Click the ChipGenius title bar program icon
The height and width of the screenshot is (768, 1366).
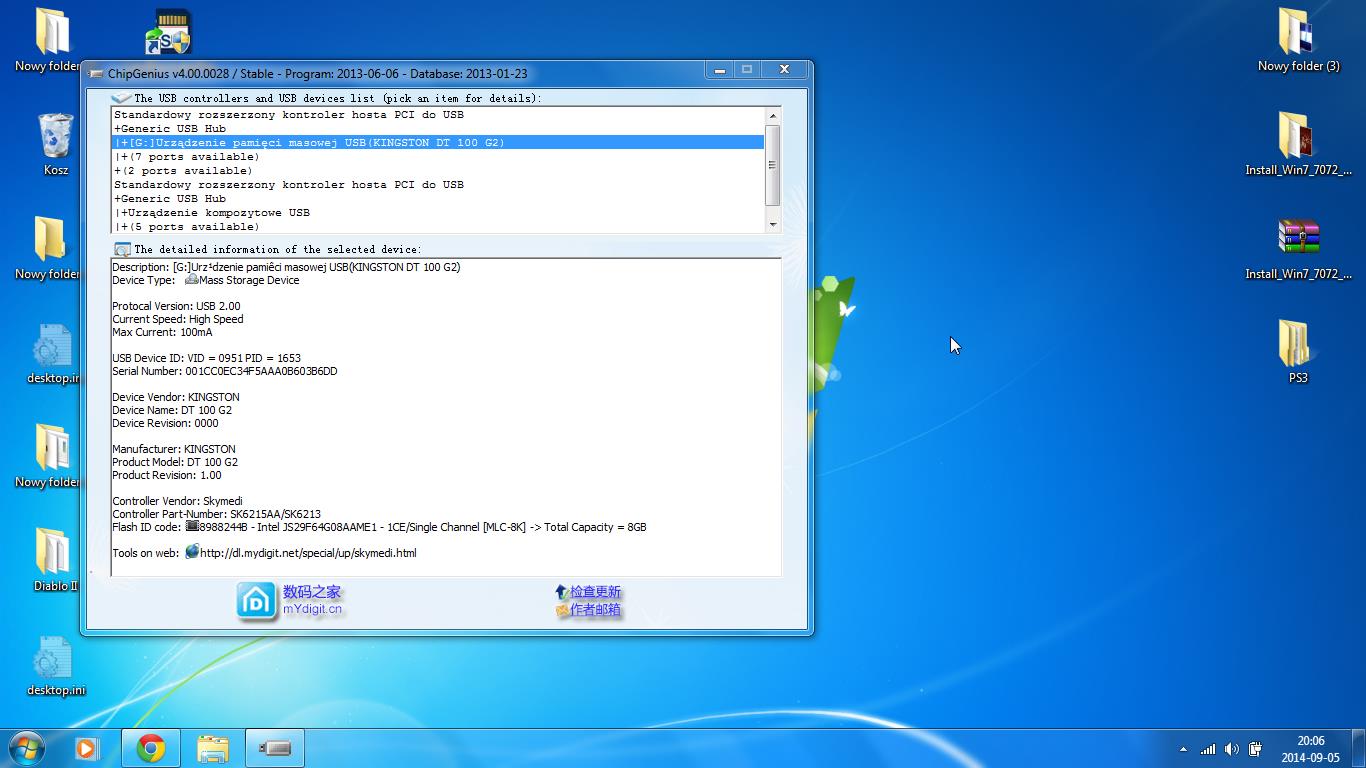95,73
